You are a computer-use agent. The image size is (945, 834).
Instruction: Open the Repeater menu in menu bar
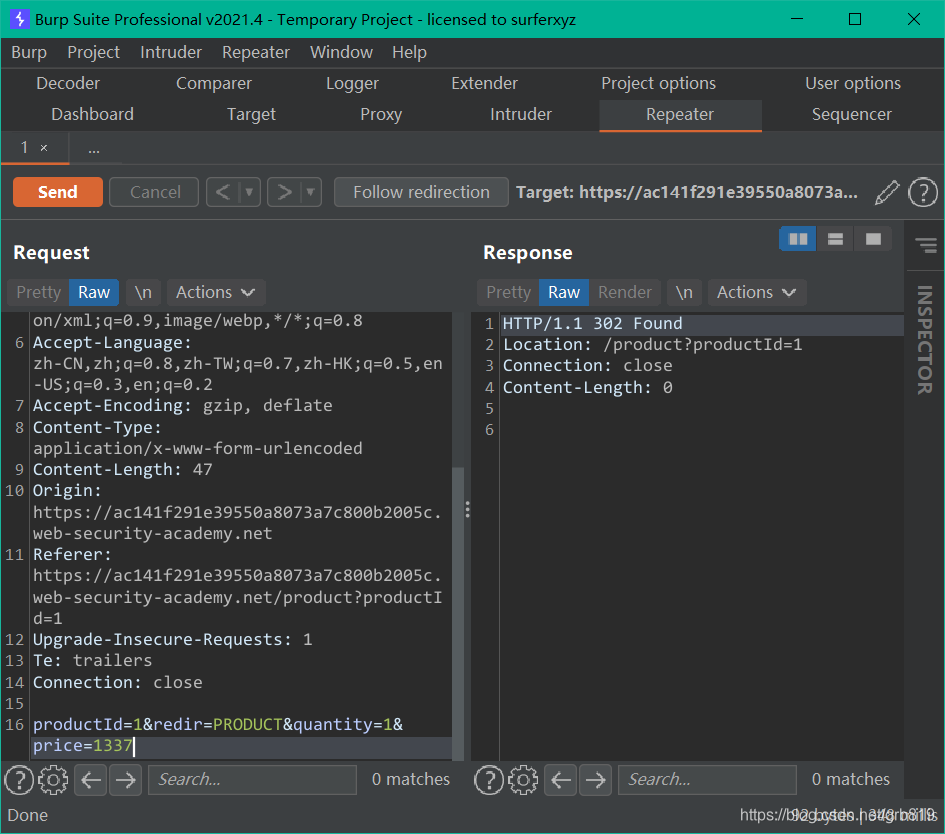(x=256, y=52)
